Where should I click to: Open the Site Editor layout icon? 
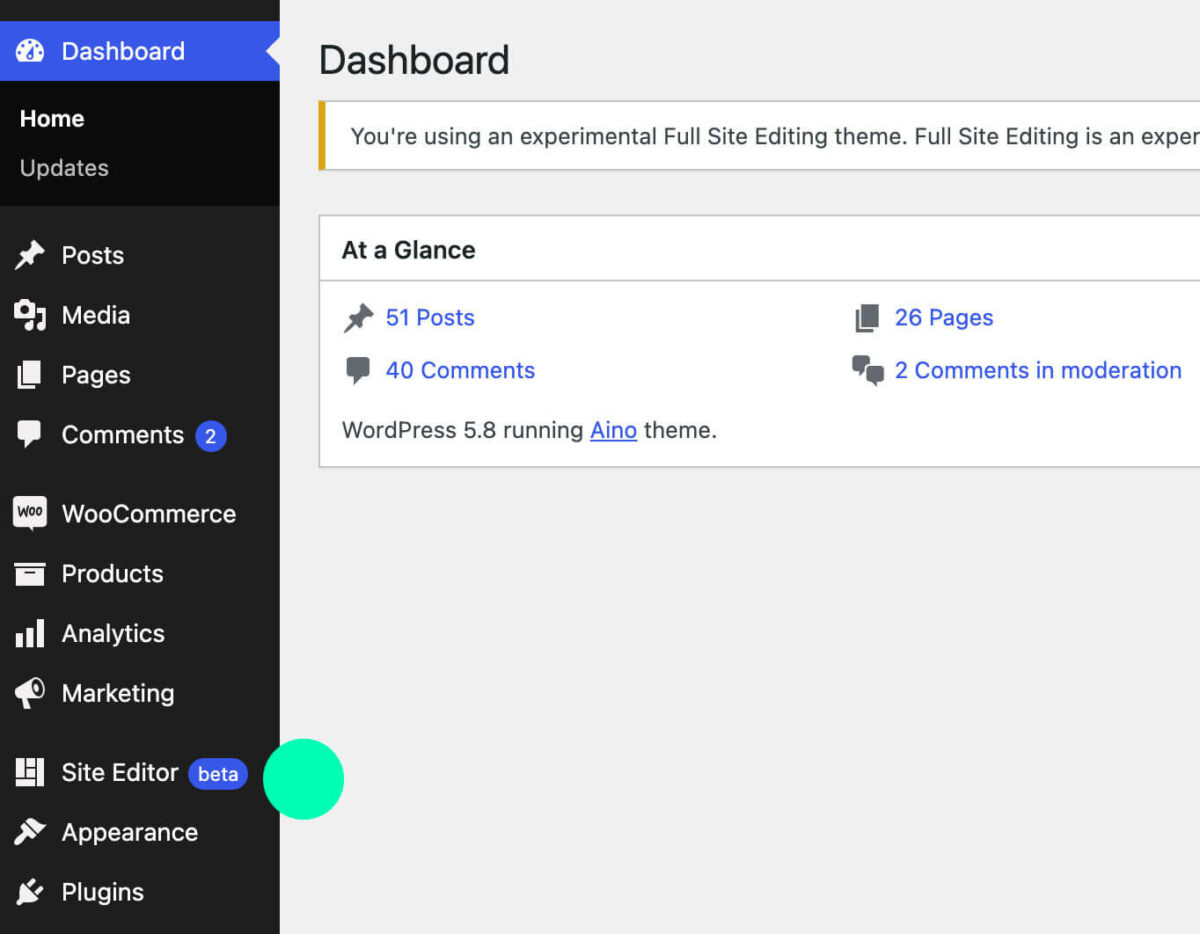pos(30,772)
